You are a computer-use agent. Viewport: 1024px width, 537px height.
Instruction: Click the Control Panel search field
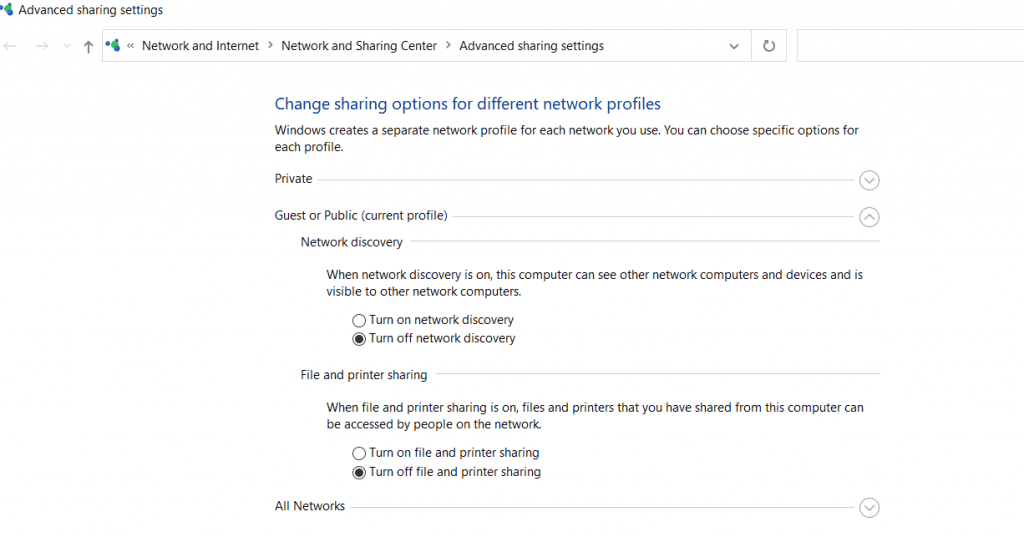910,46
